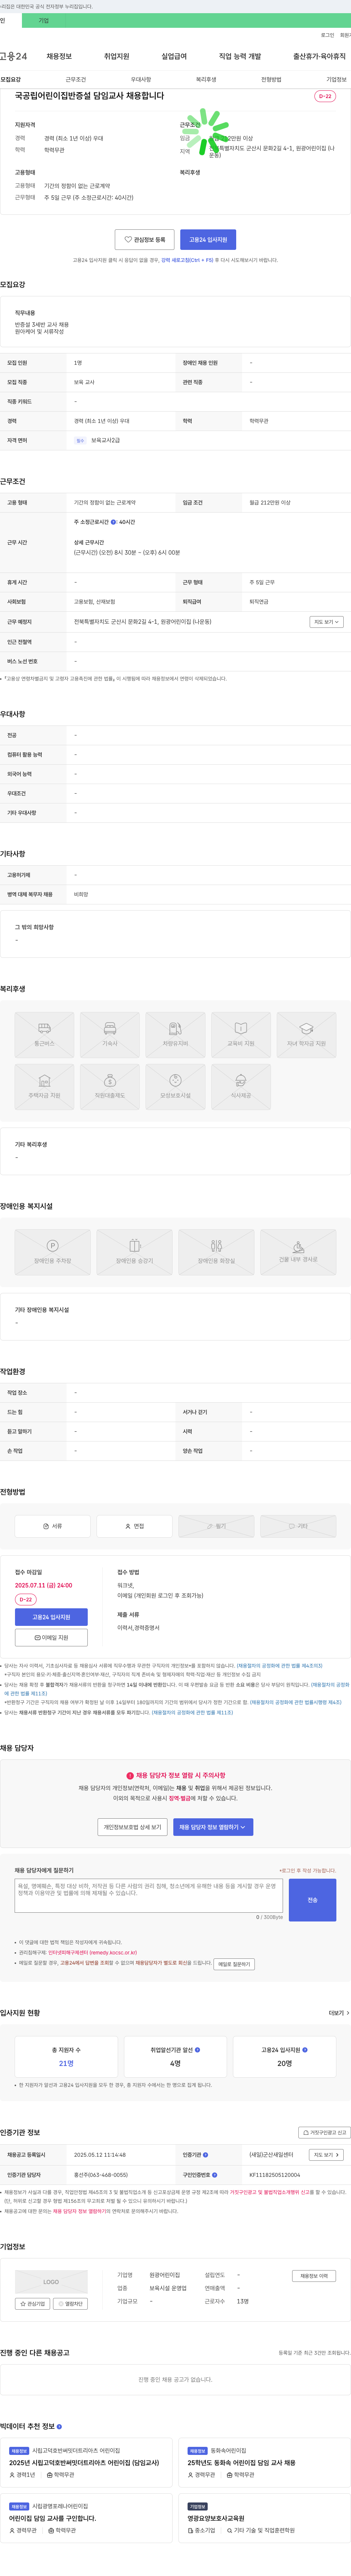This screenshot has width=351, height=2576.
Task: Click the 차량유지비 welfare icon
Action: (175, 1035)
